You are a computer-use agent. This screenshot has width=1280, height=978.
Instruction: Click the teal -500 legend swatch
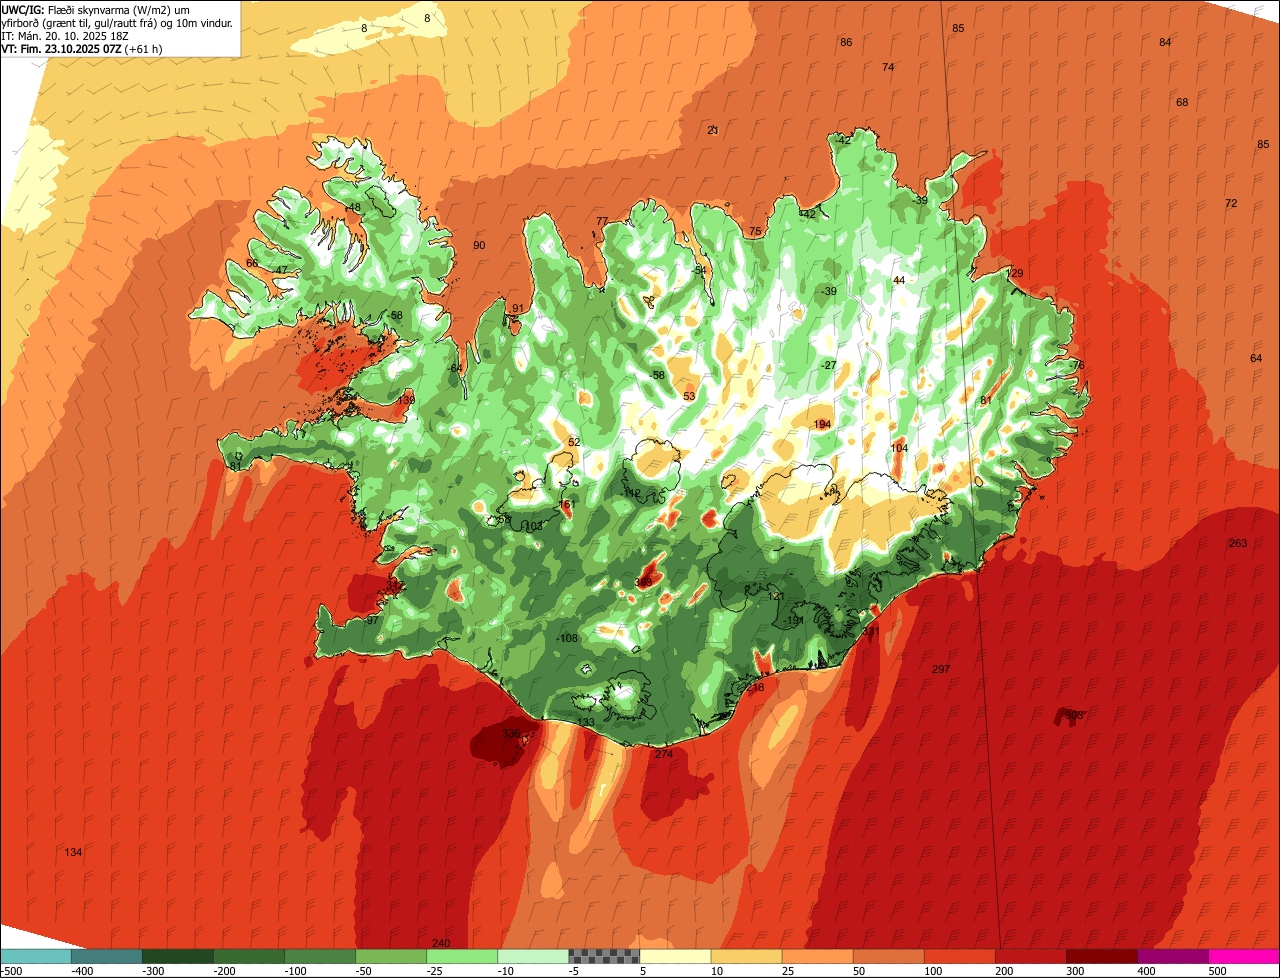coord(35,956)
